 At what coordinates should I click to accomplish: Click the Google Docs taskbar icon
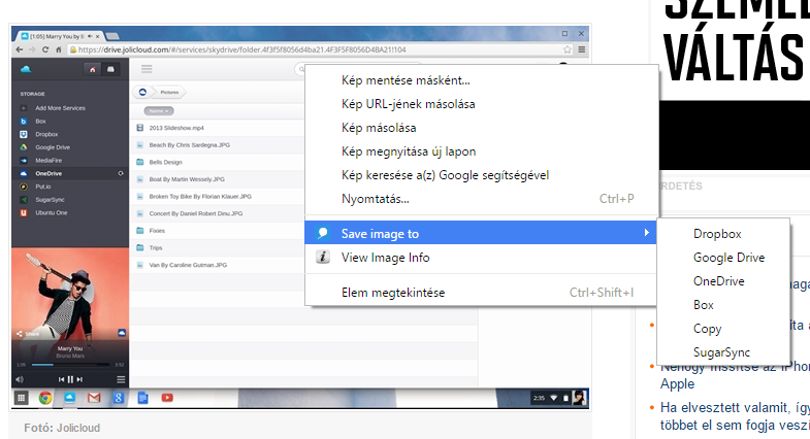click(143, 398)
